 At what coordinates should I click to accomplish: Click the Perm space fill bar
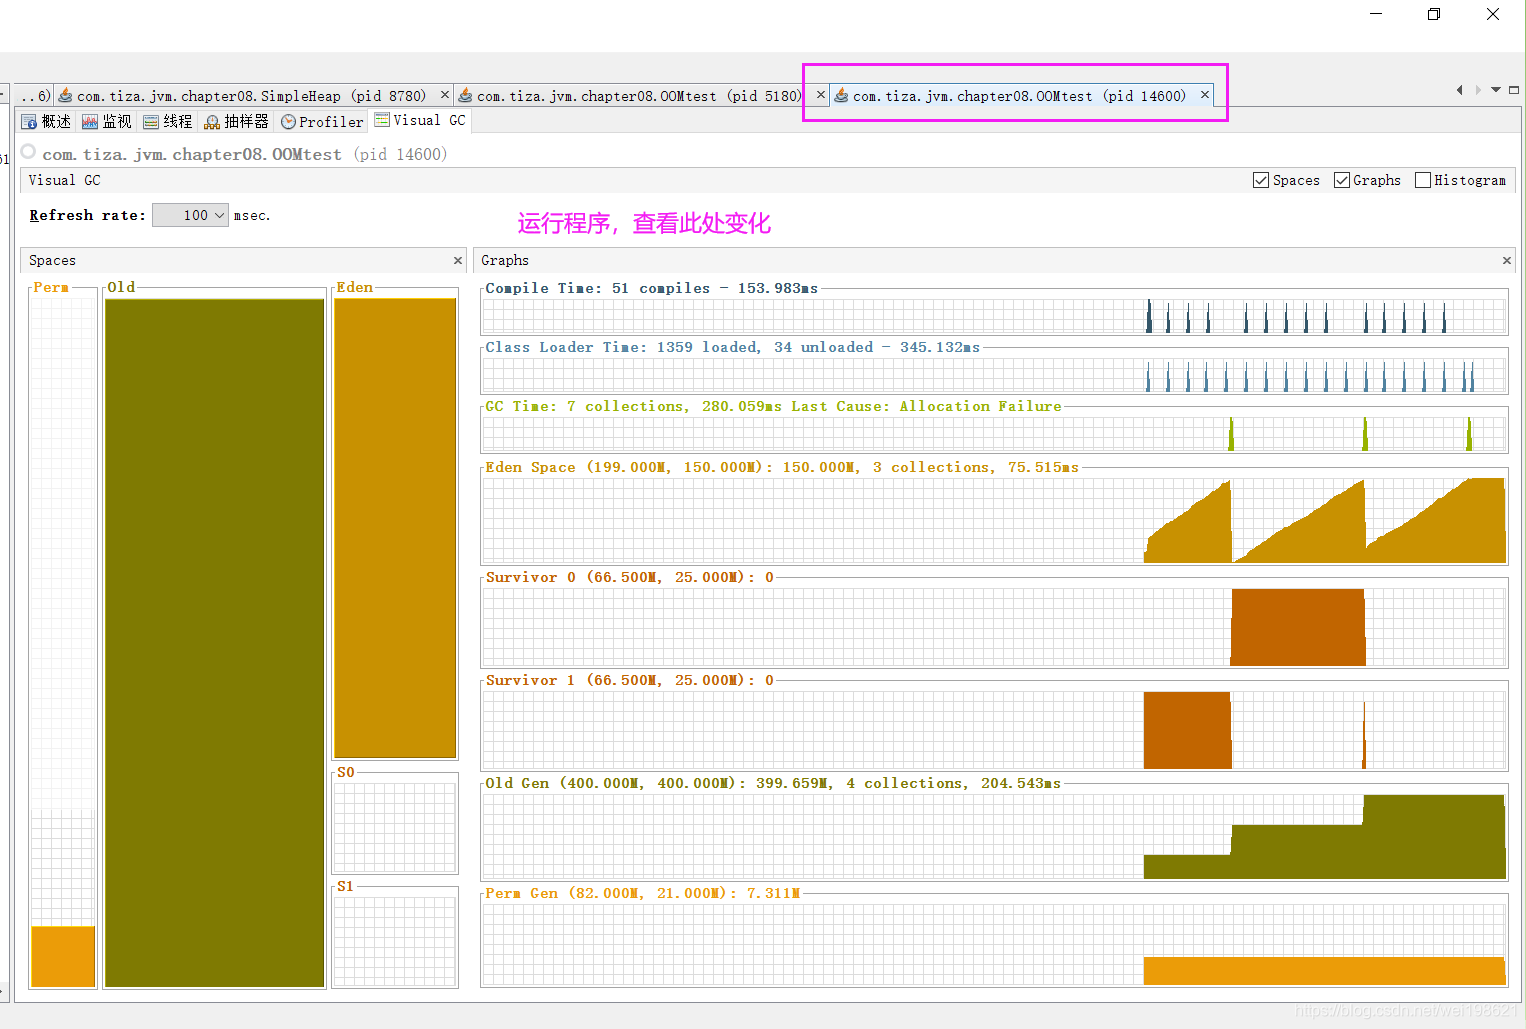coord(63,957)
